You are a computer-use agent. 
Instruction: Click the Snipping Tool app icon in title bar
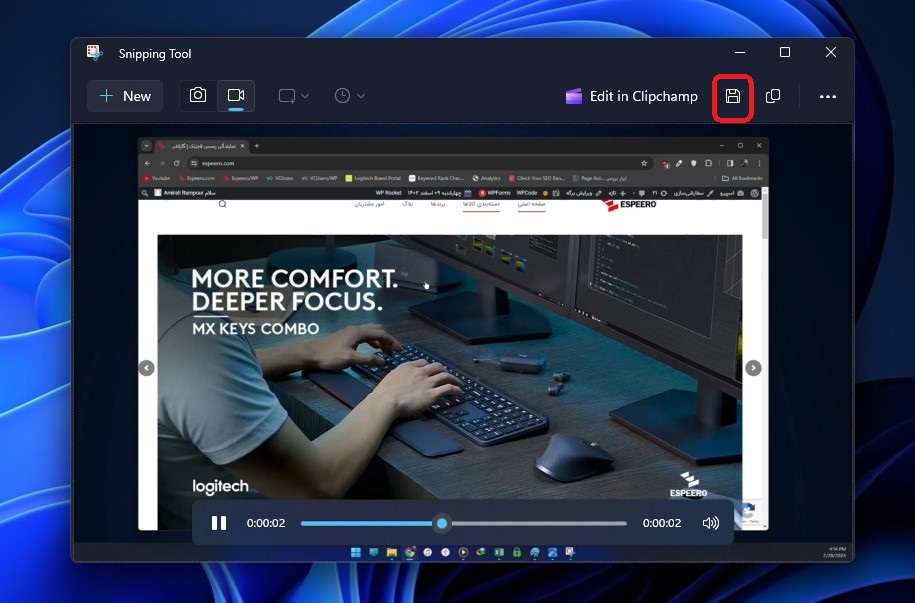(x=95, y=53)
